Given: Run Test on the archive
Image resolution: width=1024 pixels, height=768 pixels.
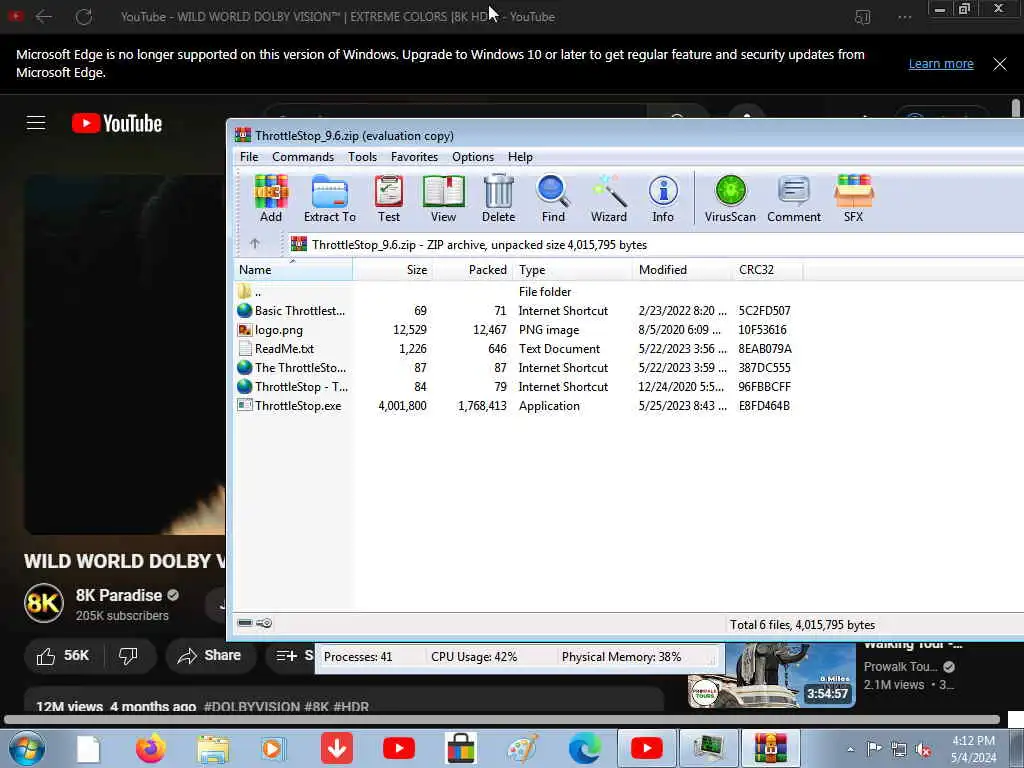Looking at the screenshot, I should [x=389, y=199].
